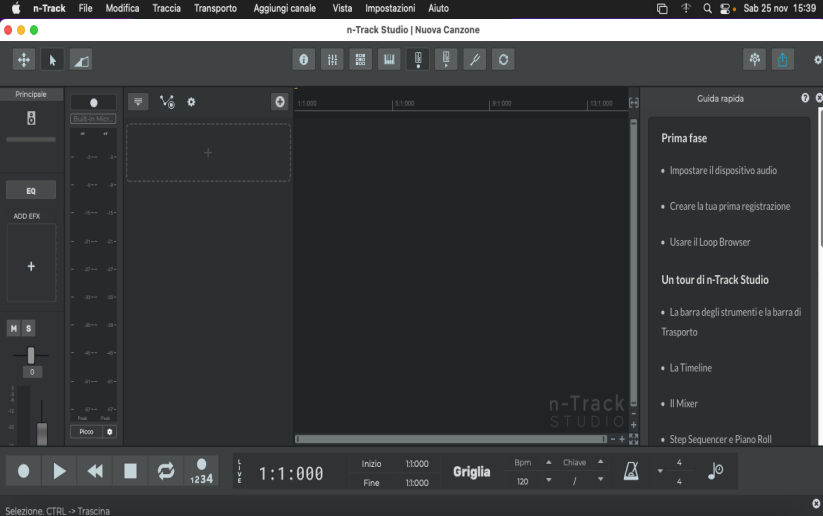Open the File menu
This screenshot has height=516, width=823.
(x=86, y=8)
